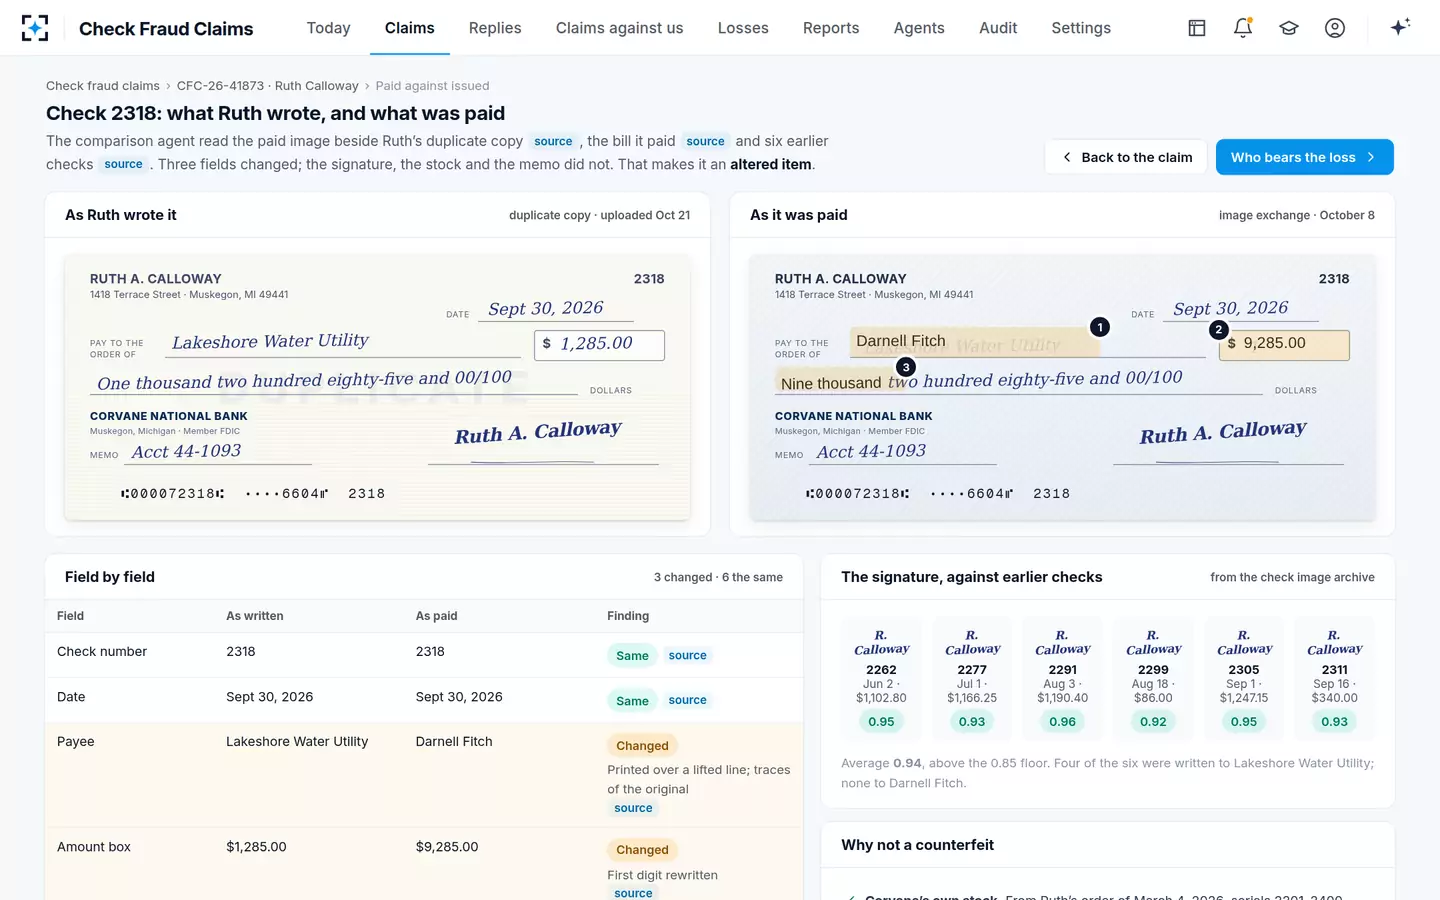Open the source chip after 'the bill it paid'
Screen dimensions: 1440x900
pos(705,142)
